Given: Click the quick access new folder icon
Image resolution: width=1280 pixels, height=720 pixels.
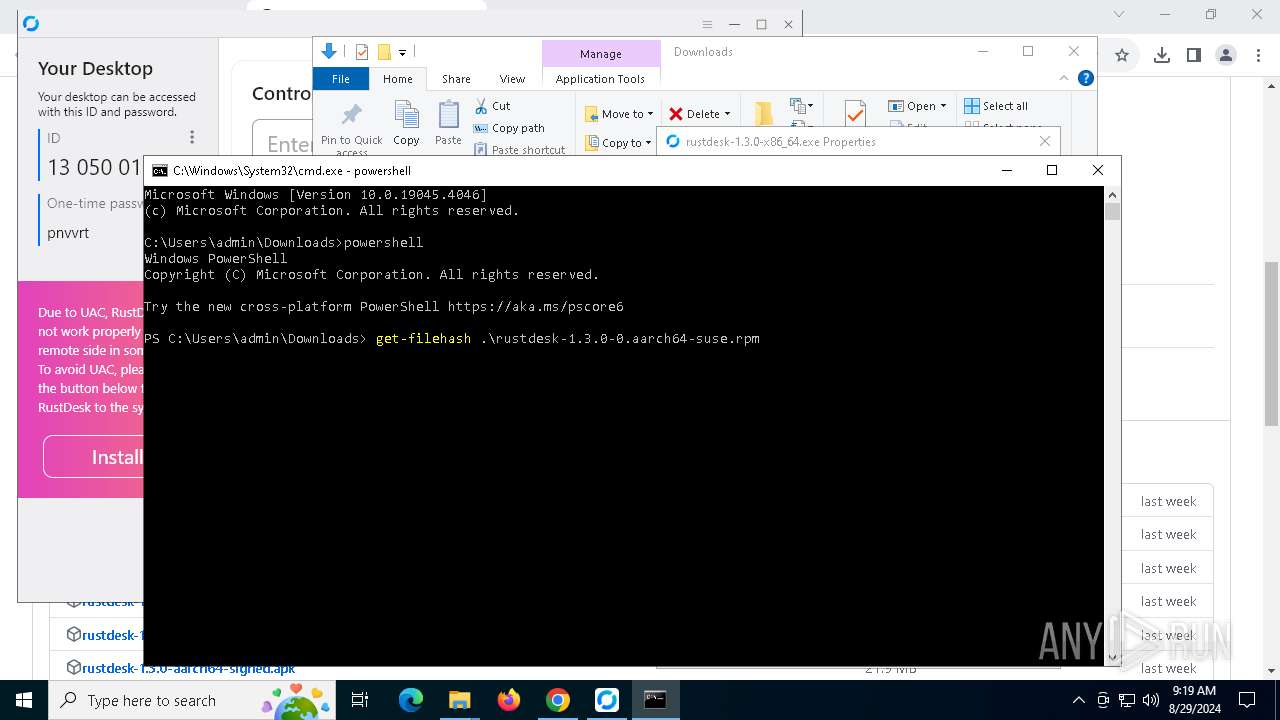Looking at the screenshot, I should coord(384,52).
